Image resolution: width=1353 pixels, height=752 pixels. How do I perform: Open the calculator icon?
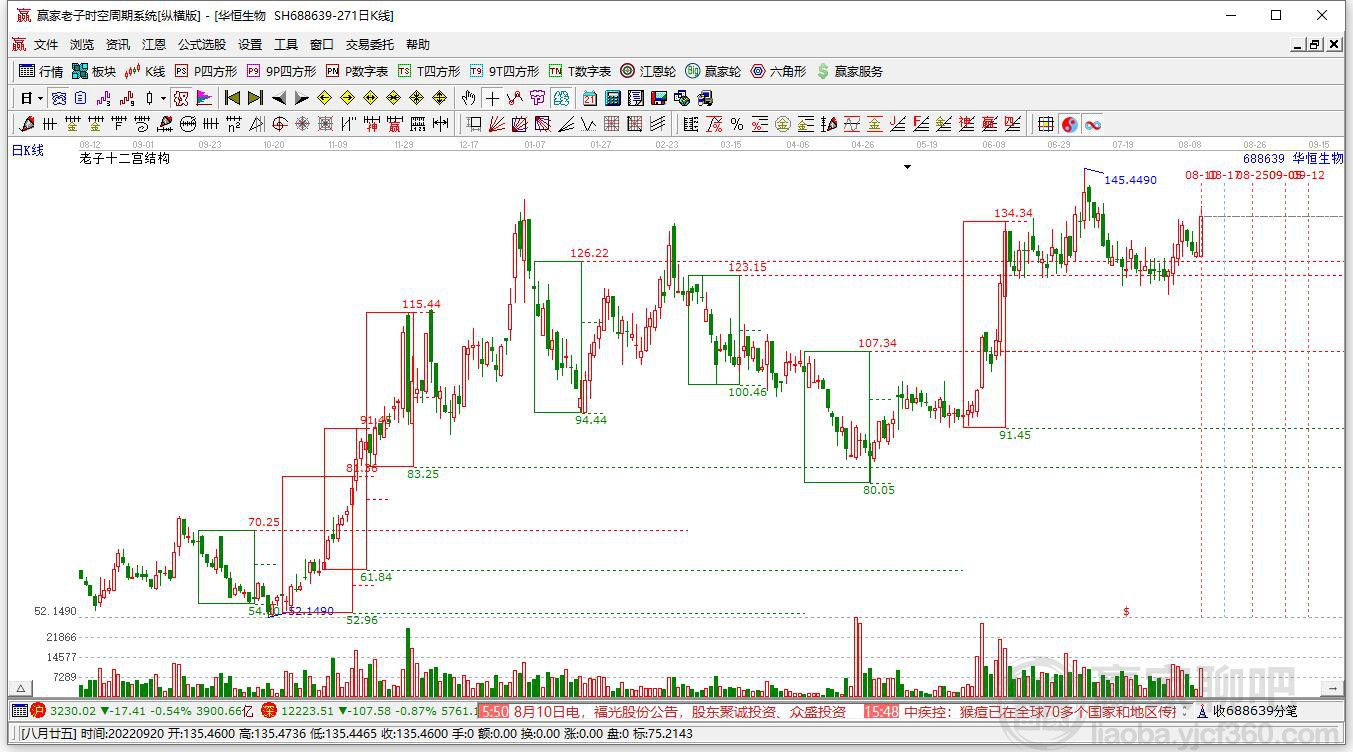pyautogui.click(x=613, y=98)
